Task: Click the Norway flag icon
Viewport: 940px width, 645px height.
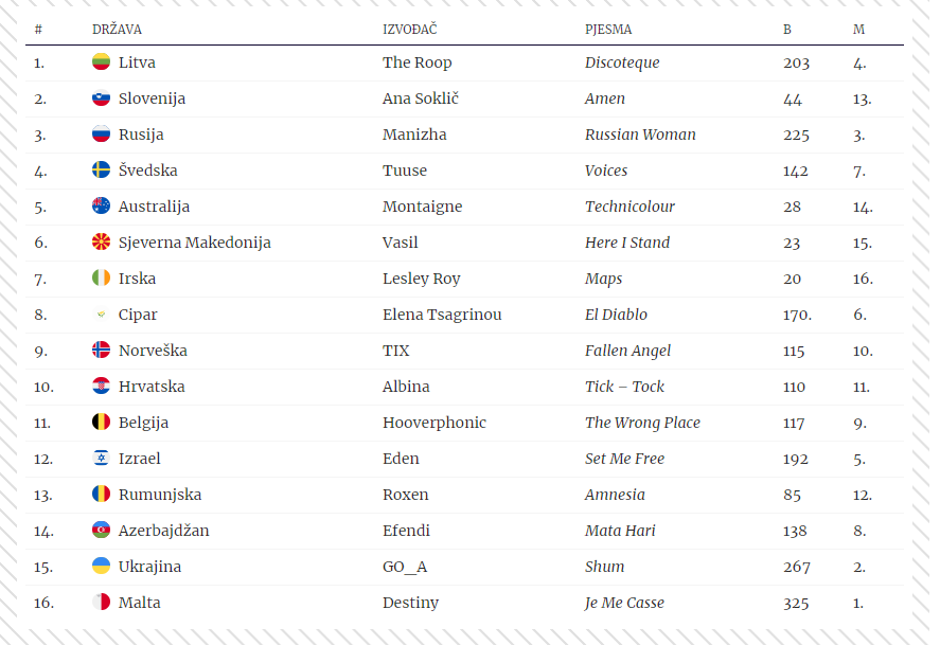Action: [x=101, y=350]
